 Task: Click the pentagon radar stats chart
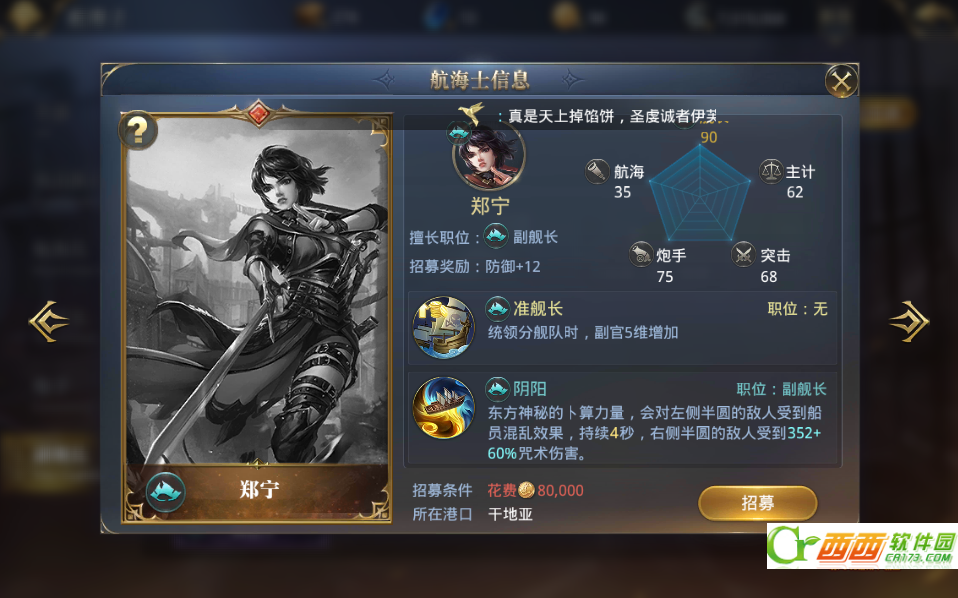pos(700,194)
